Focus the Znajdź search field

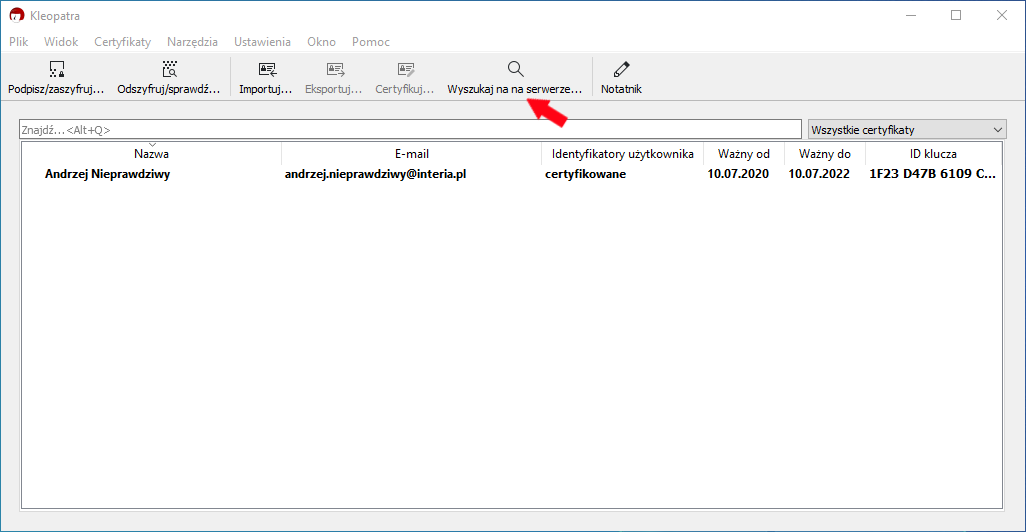pos(410,130)
